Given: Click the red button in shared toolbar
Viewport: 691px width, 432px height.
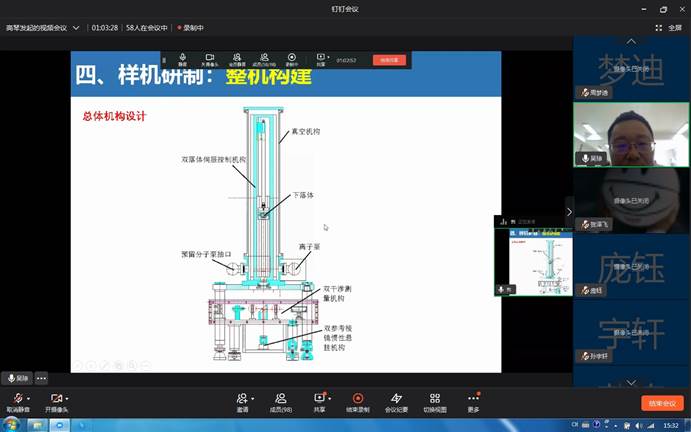Looking at the screenshot, I should 389,60.
